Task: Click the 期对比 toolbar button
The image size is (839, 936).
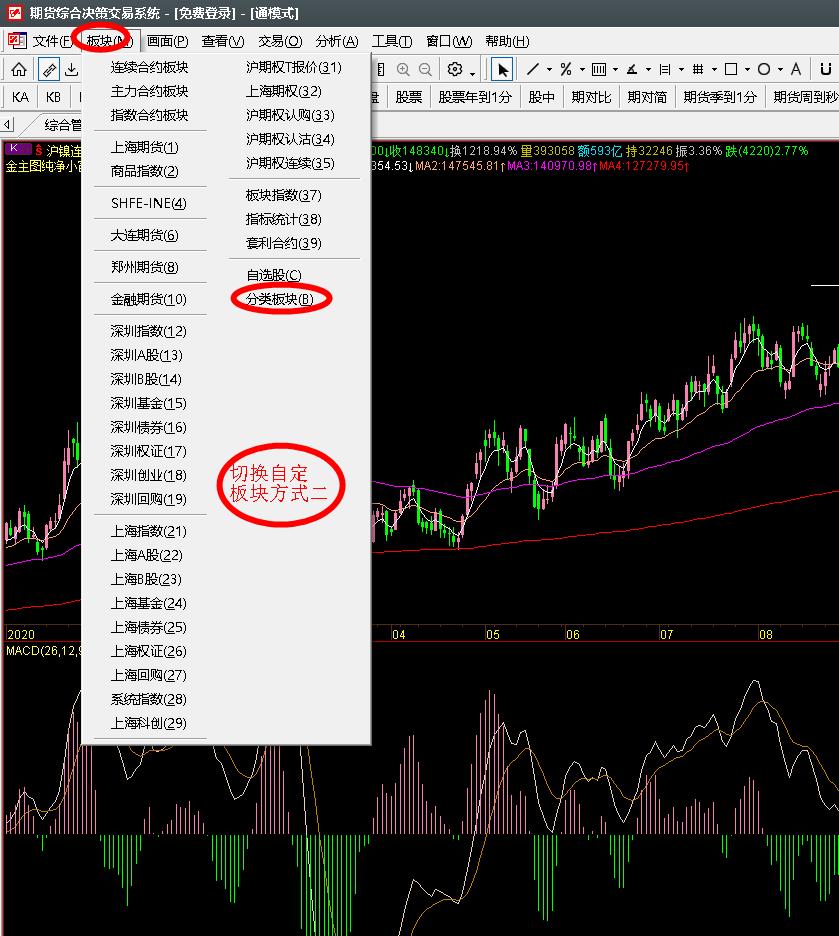Action: pyautogui.click(x=591, y=97)
